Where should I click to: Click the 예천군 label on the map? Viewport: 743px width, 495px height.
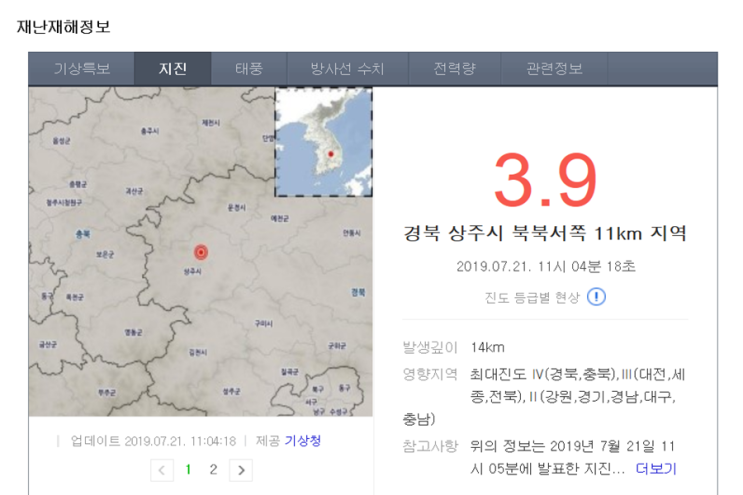280,218
